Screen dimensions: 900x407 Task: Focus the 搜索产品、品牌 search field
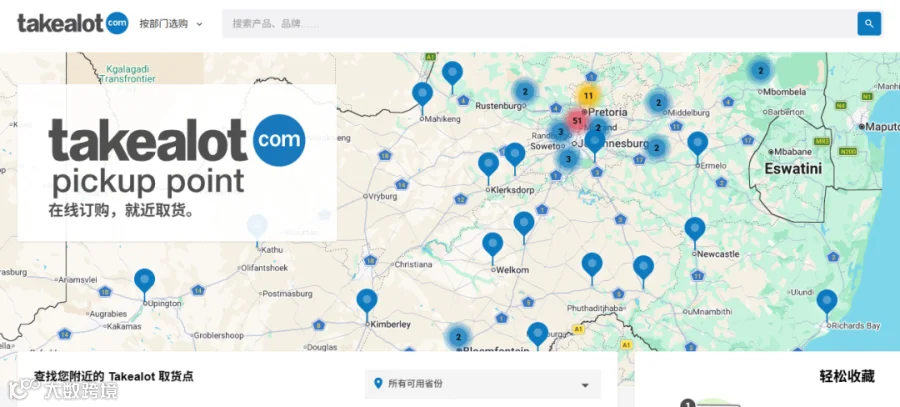(x=538, y=24)
